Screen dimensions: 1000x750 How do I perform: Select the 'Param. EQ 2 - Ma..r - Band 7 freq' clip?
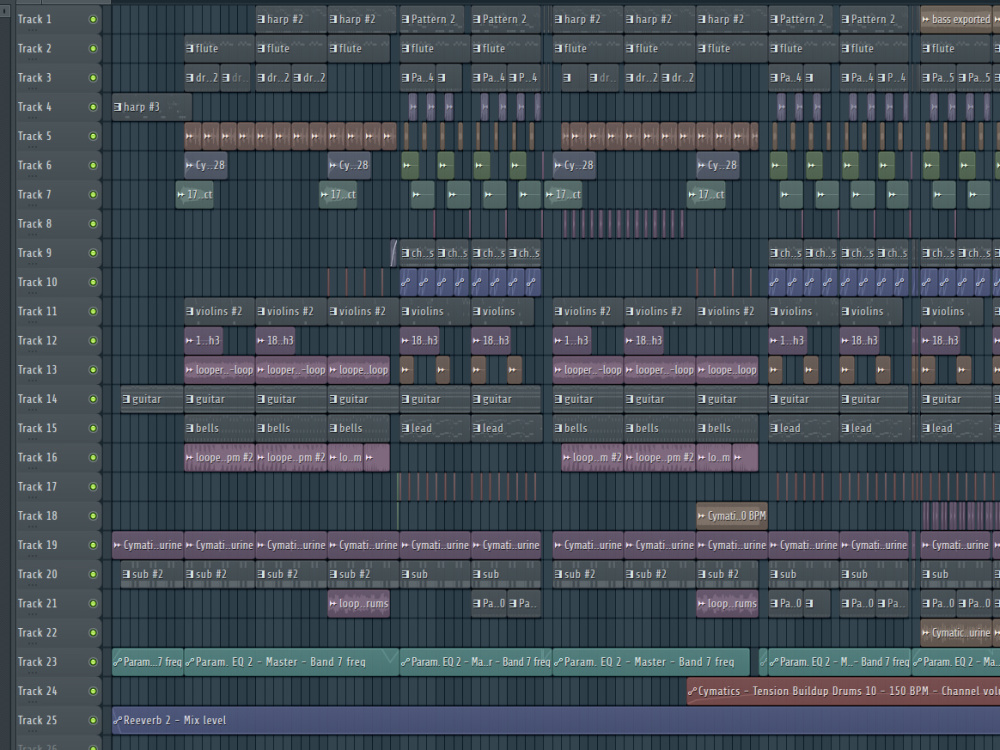(x=476, y=662)
